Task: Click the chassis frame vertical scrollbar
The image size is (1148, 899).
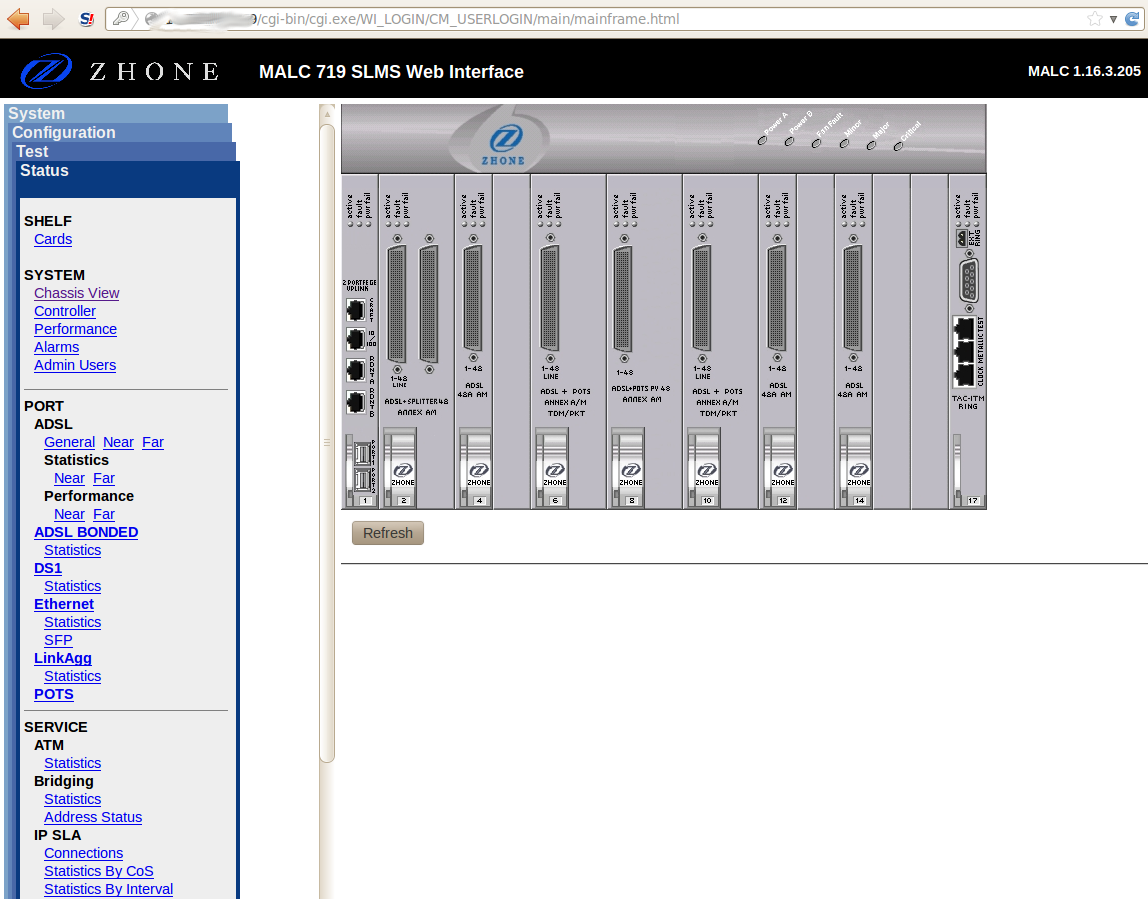Action: tap(327, 443)
